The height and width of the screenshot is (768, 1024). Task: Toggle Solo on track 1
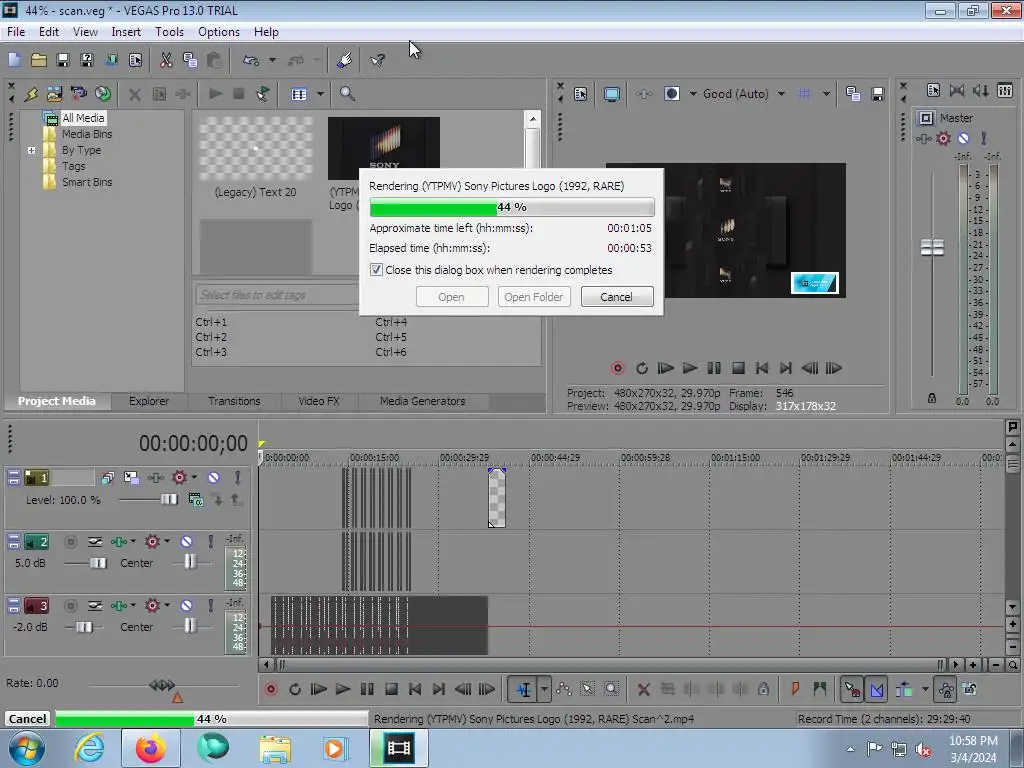coord(238,477)
